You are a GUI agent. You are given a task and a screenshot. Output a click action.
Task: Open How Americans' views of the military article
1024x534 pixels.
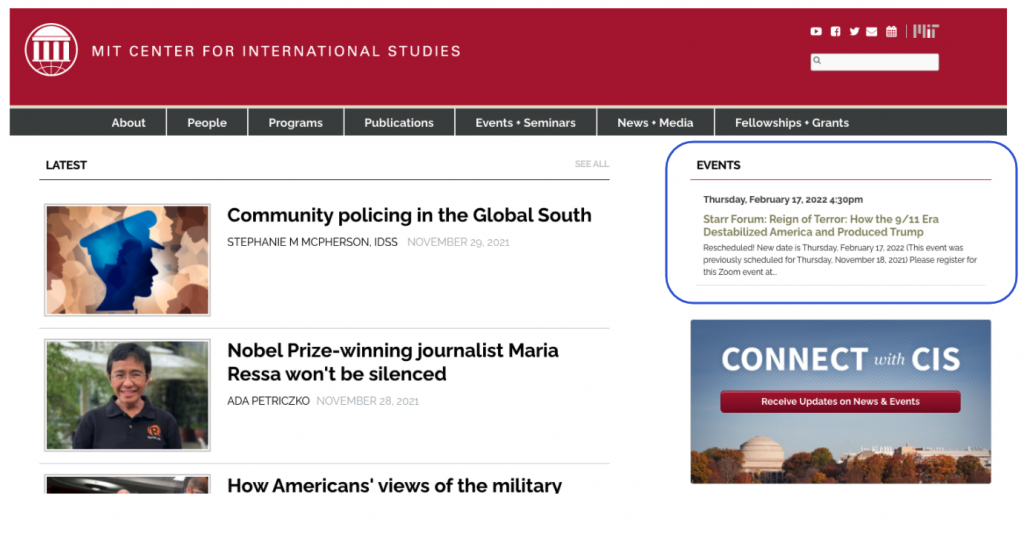[x=394, y=485]
